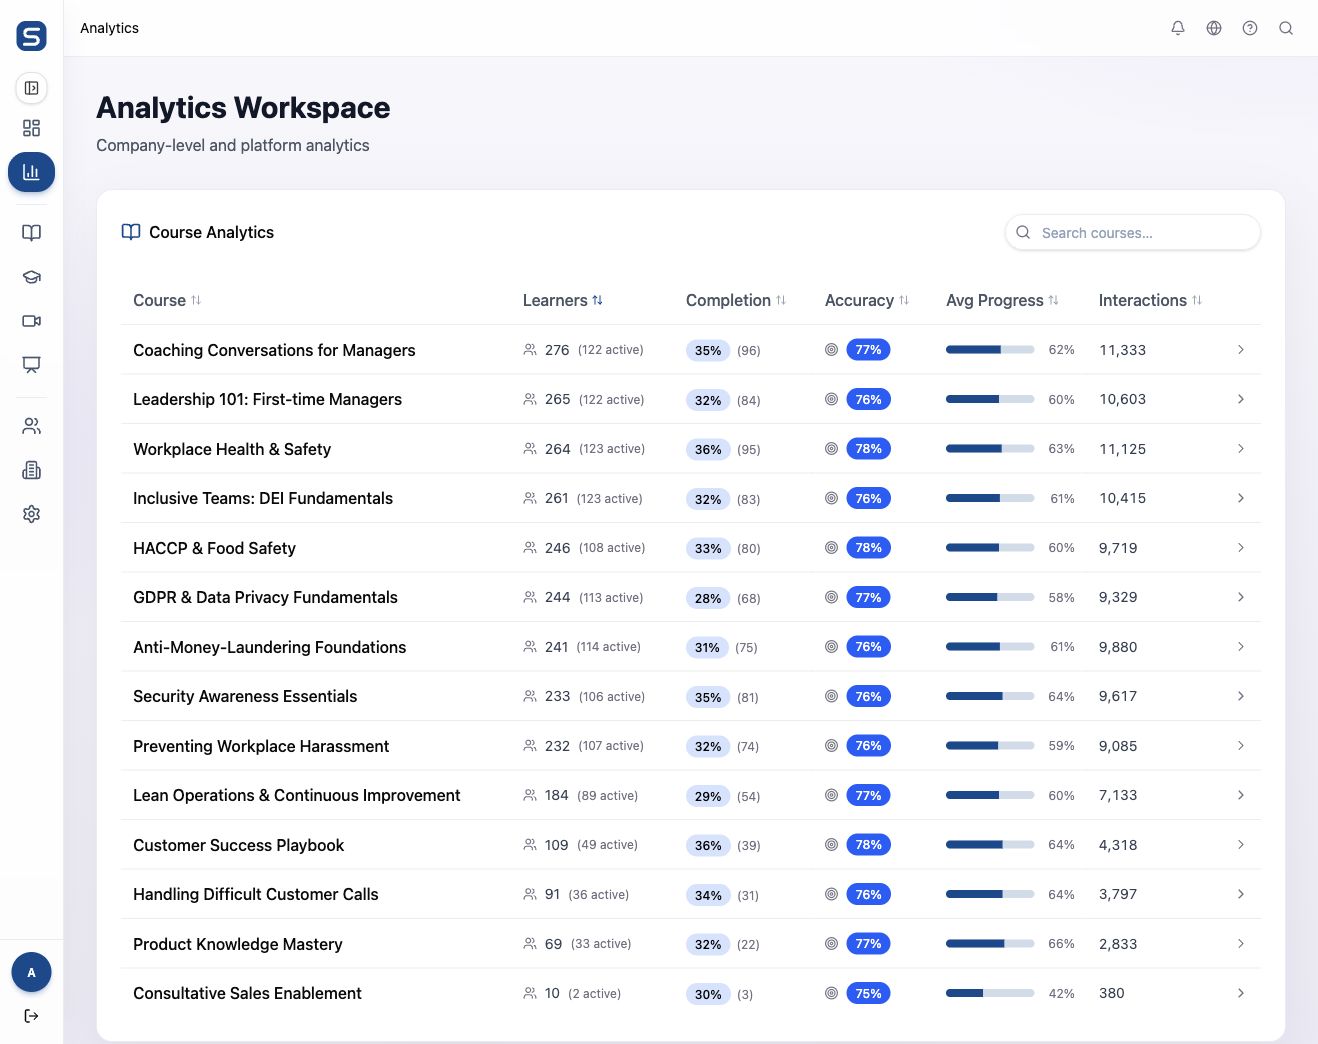
Task: Focus the Search courses field
Action: [x=1133, y=232]
